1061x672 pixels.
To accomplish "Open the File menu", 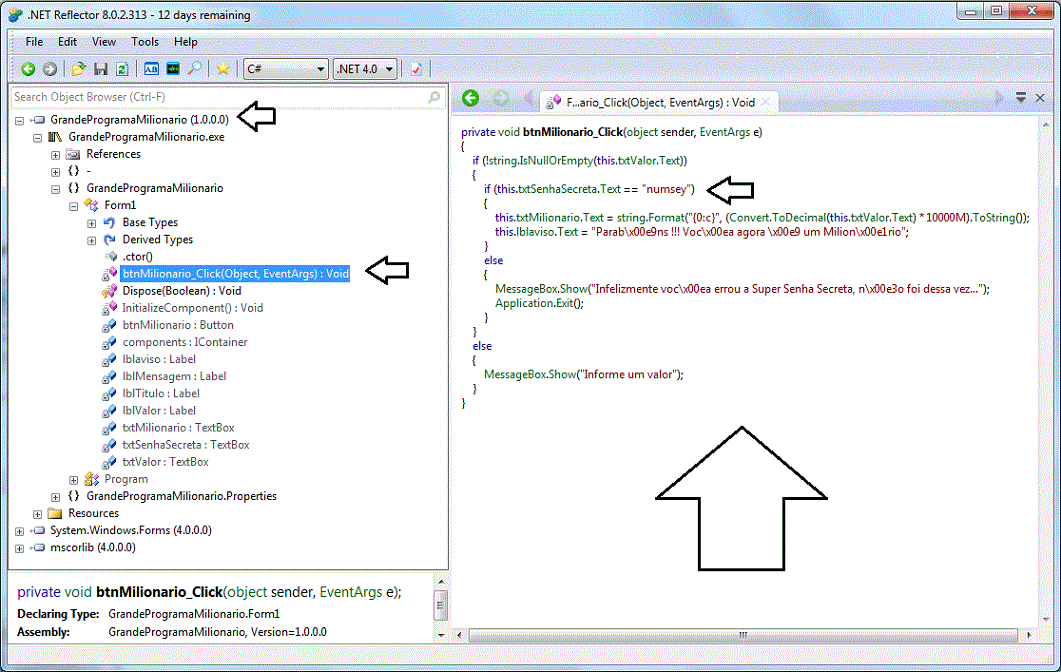I will click(x=34, y=41).
